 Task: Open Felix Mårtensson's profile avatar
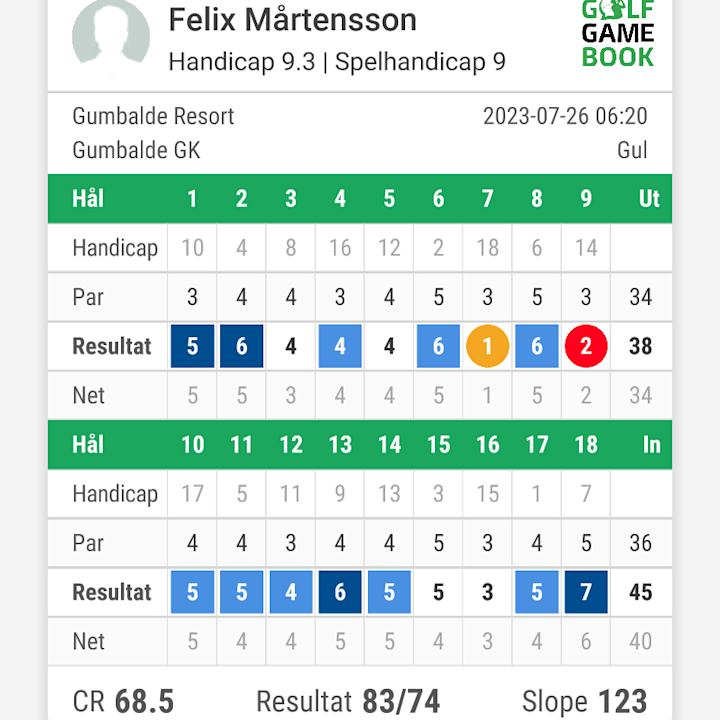111,37
